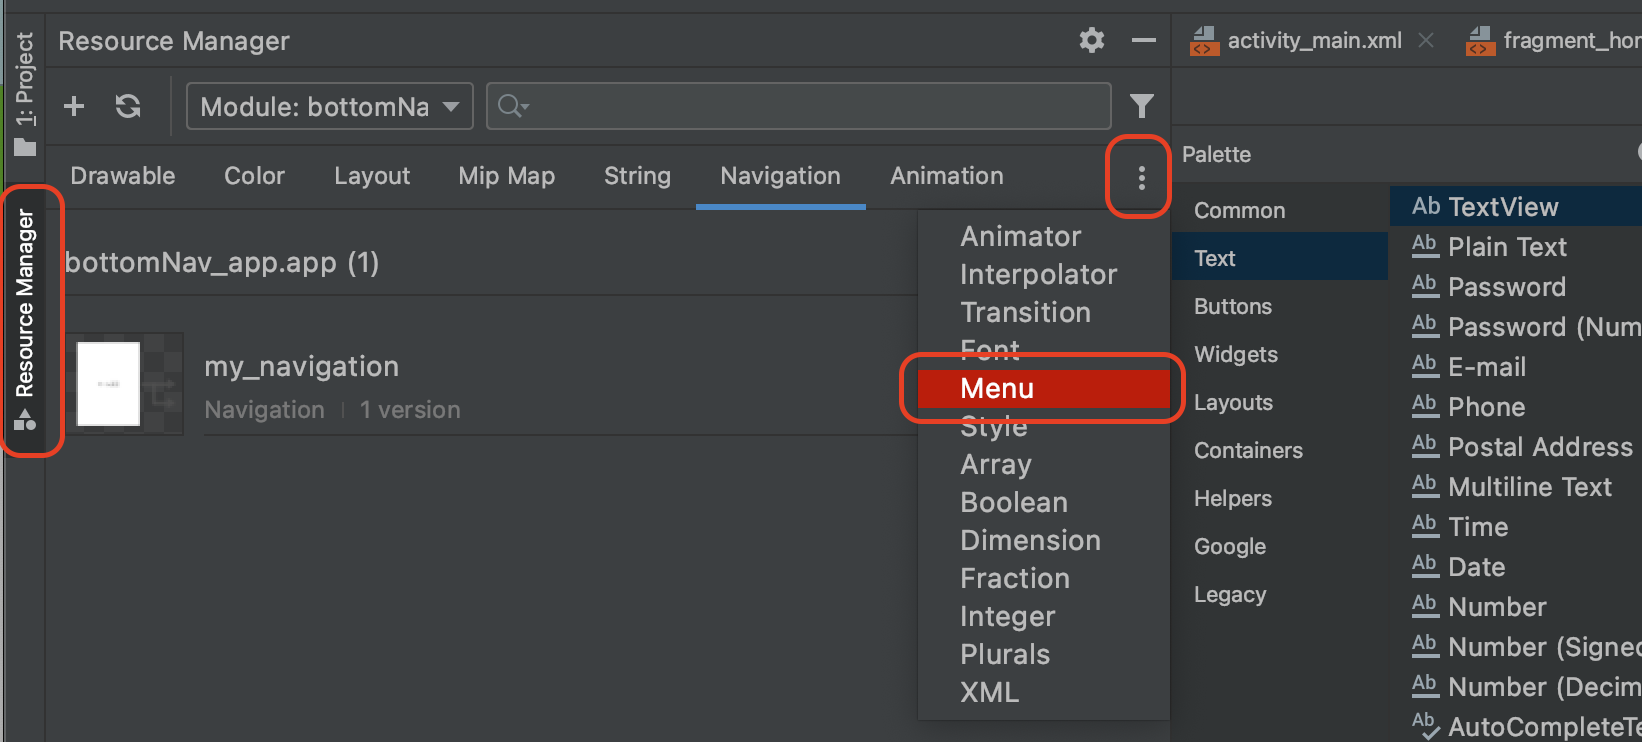
Task: Toggle the Project tool window tab
Action: tap(25, 92)
